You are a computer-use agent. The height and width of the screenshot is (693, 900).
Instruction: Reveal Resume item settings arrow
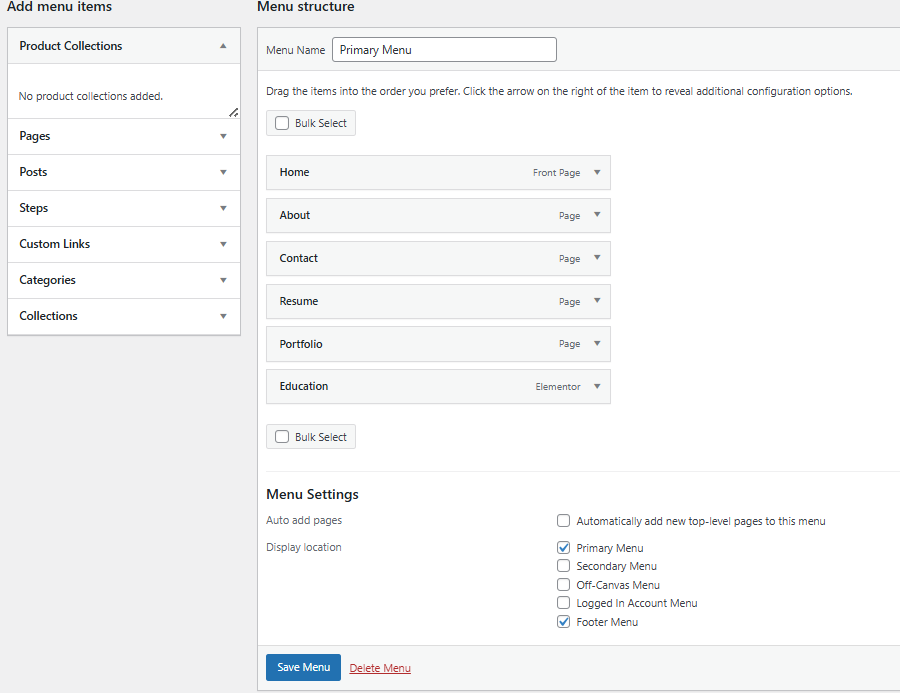[597, 301]
